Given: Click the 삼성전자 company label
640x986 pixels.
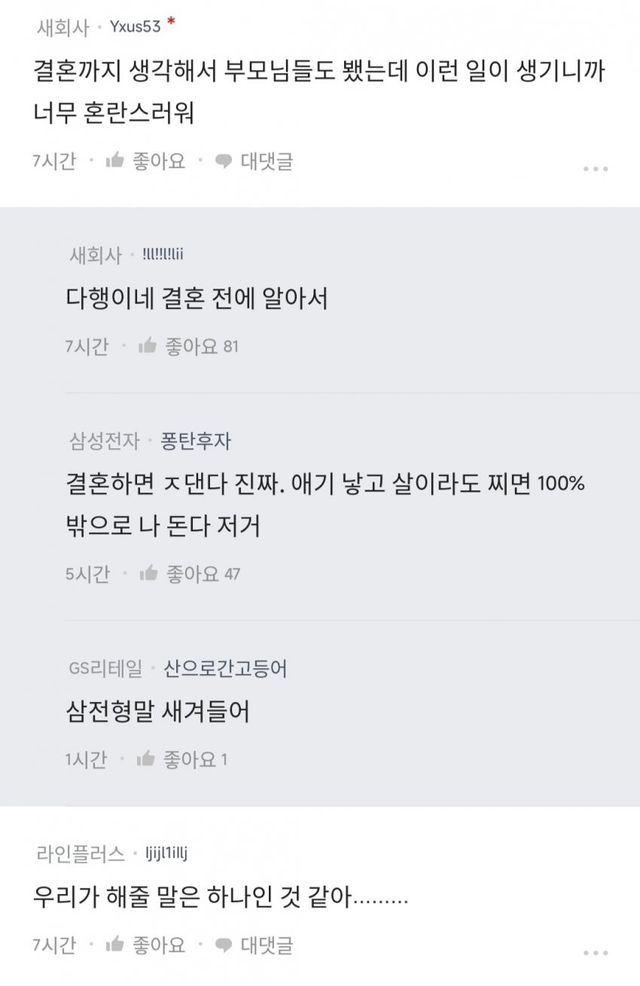Looking at the screenshot, I should coord(103,441).
